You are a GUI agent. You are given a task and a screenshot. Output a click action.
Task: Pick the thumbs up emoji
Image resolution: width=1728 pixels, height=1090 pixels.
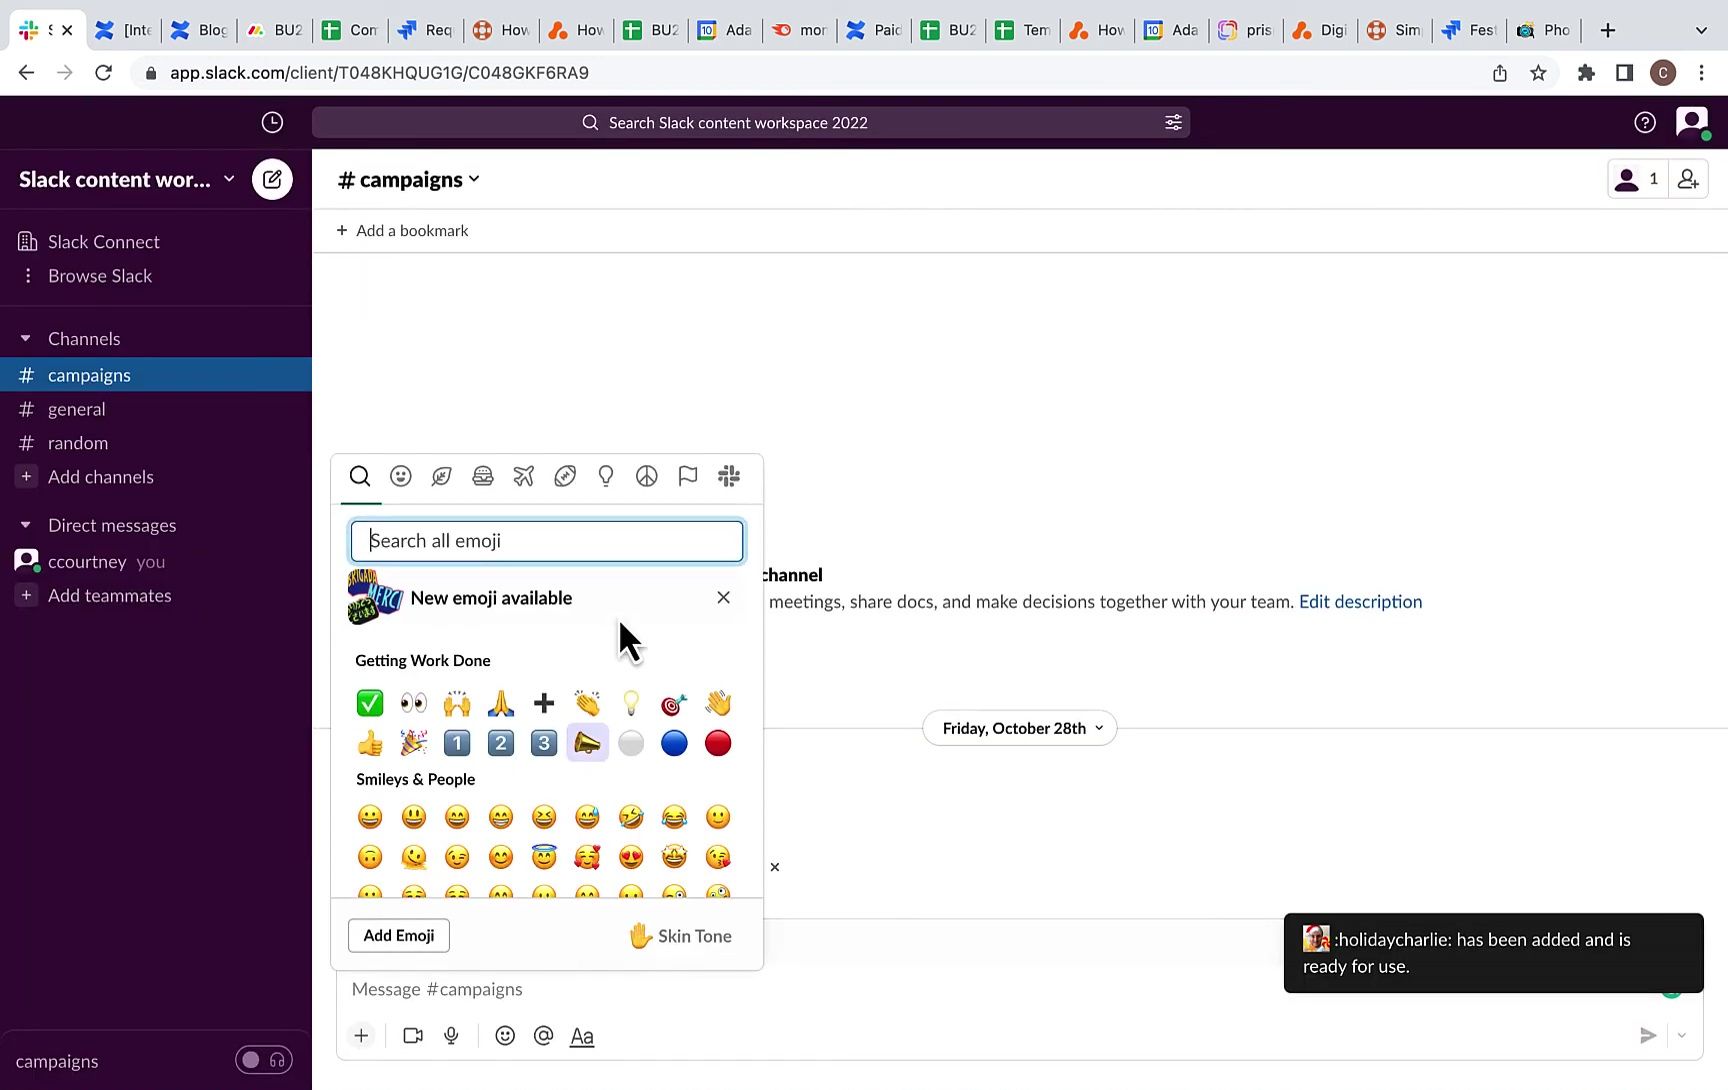370,743
